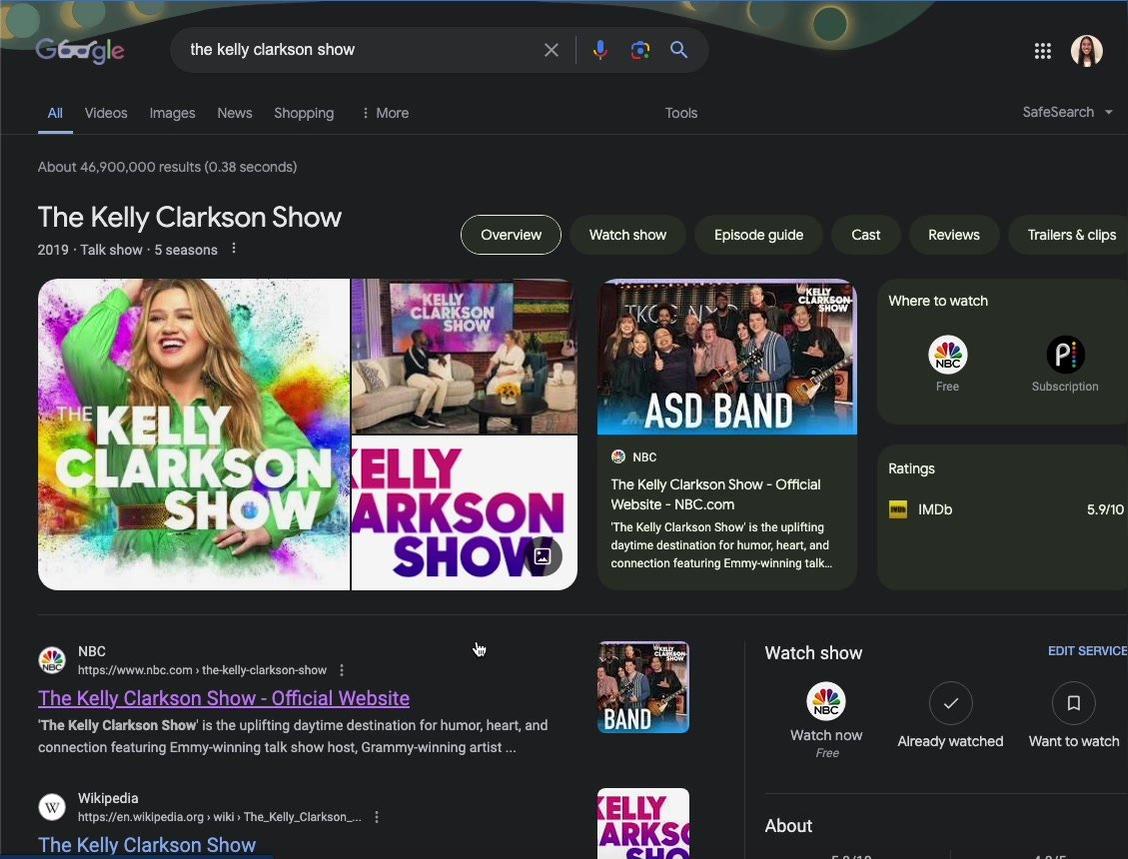
Task: Open the BAND thumbnail beside the NBC result
Action: click(x=643, y=687)
